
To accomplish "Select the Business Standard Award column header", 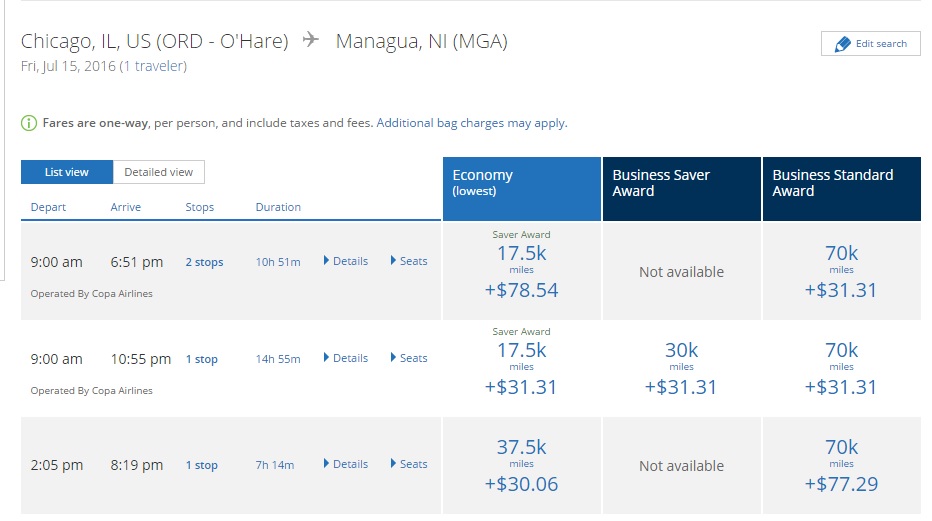I will coord(842,189).
